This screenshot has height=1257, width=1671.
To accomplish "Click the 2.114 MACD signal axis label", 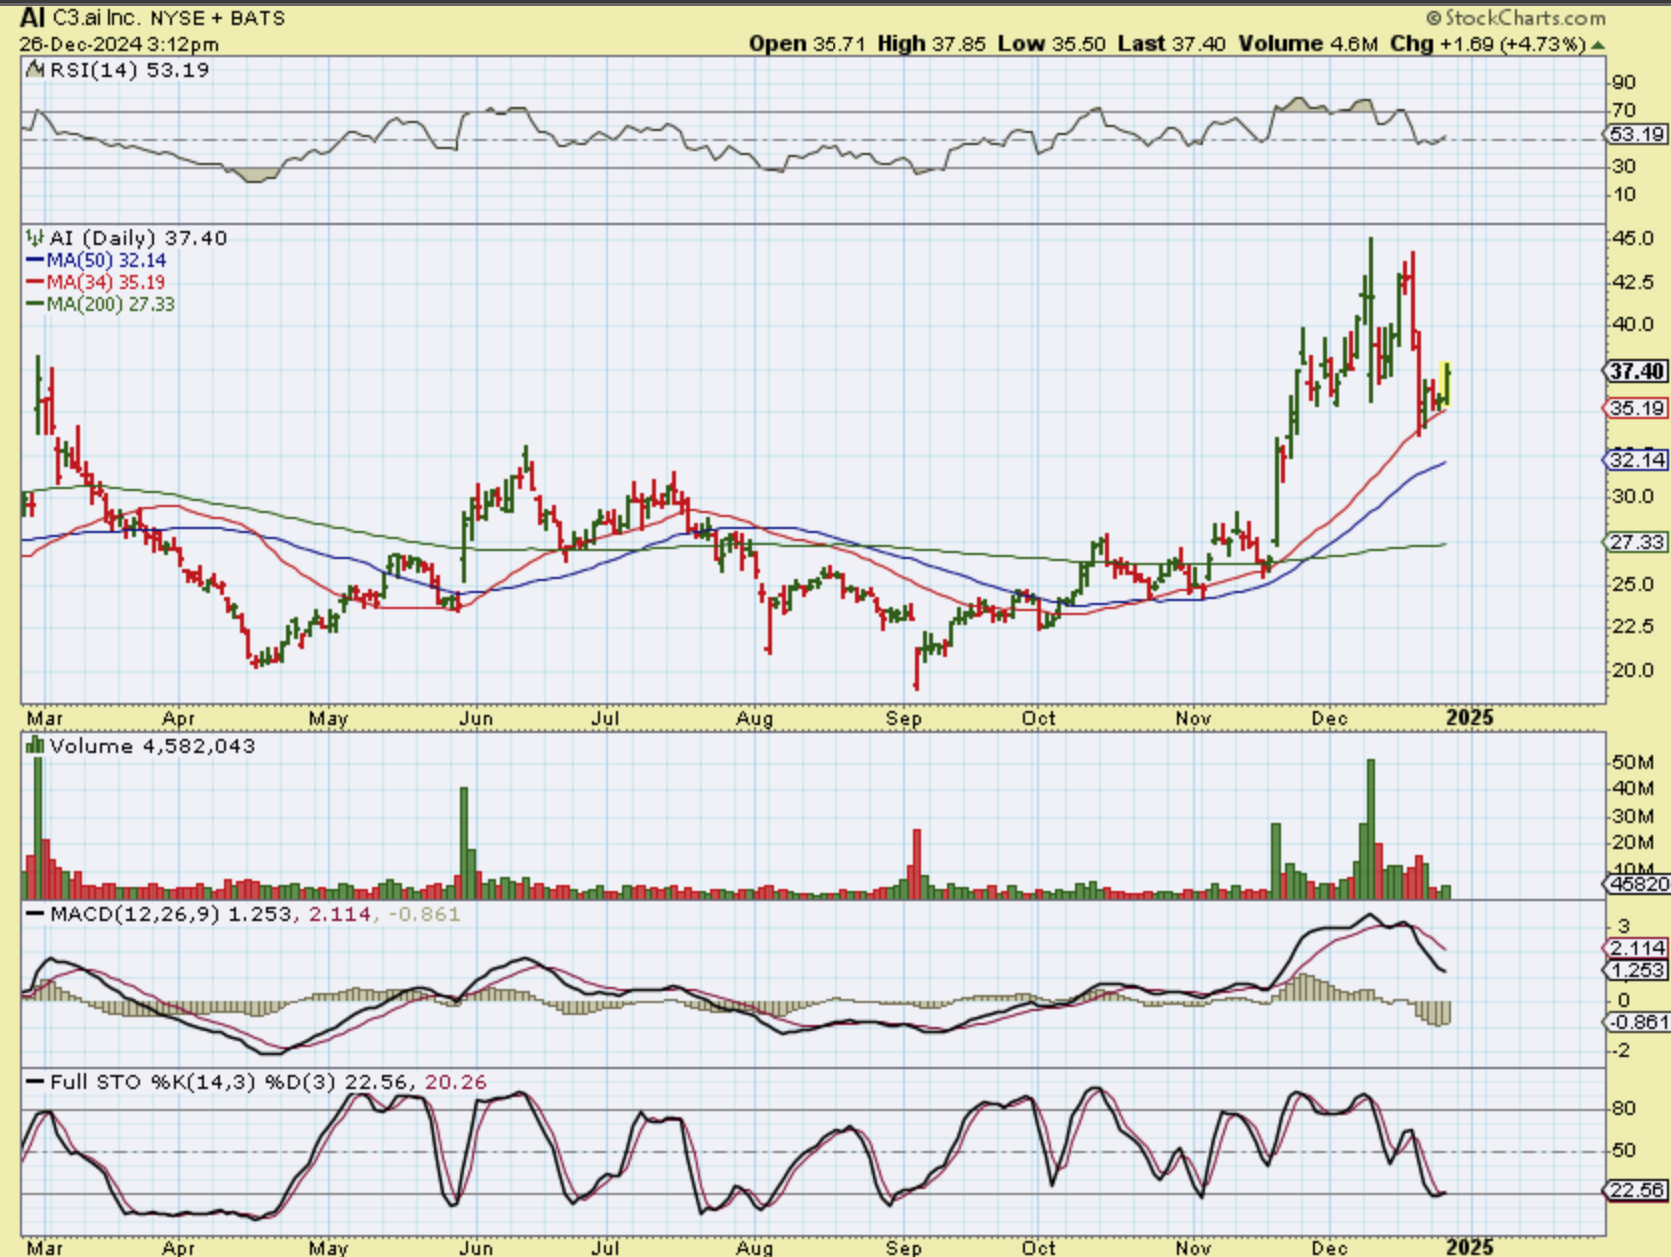I will (x=1636, y=948).
